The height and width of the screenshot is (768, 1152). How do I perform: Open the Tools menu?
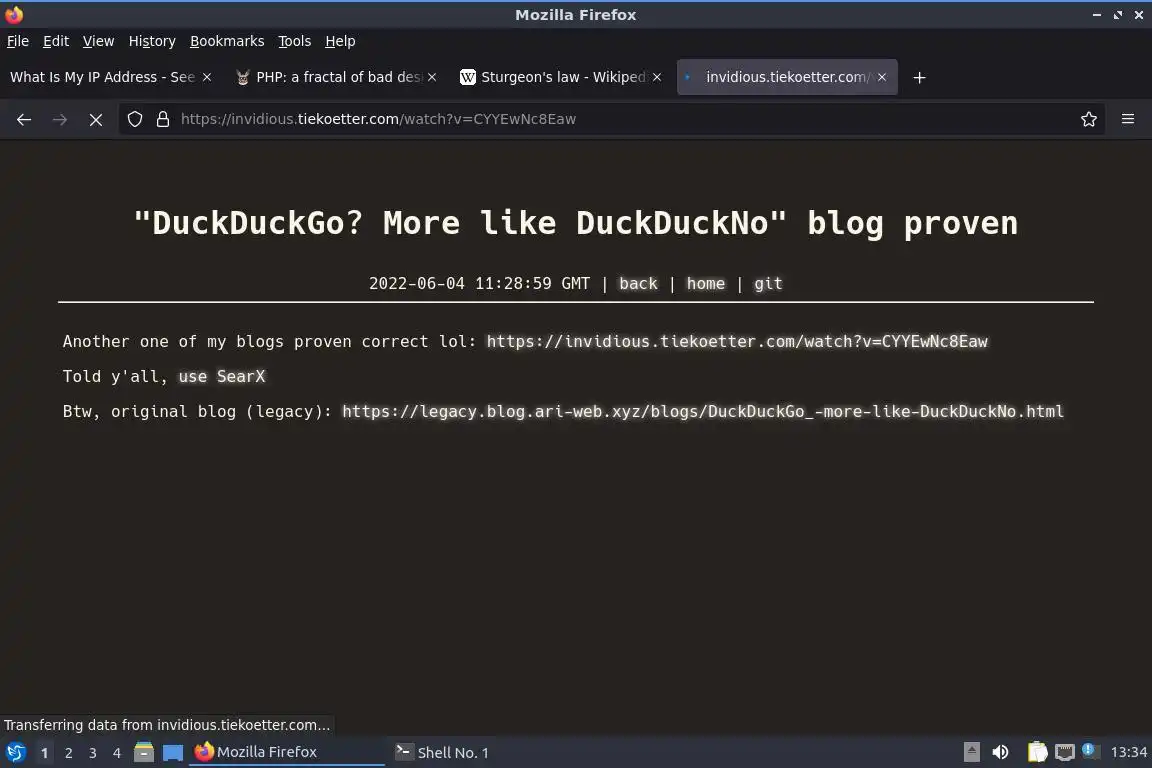[295, 41]
